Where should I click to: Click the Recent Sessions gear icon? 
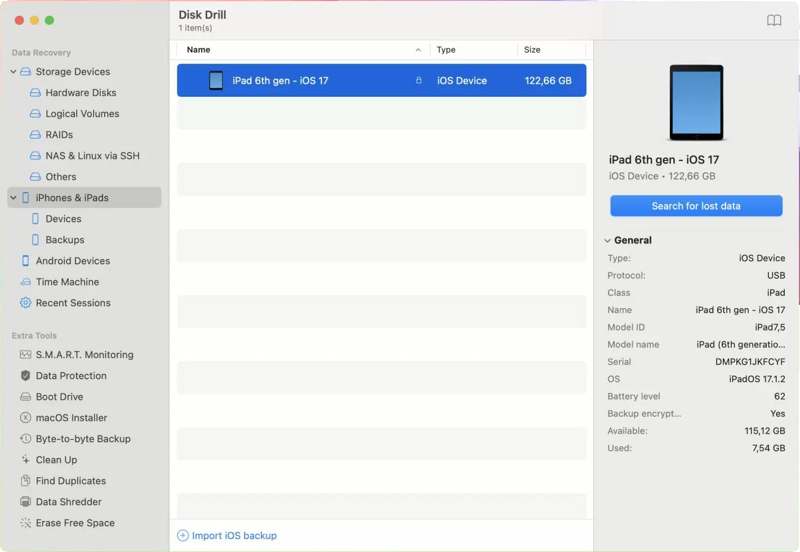pos(26,303)
